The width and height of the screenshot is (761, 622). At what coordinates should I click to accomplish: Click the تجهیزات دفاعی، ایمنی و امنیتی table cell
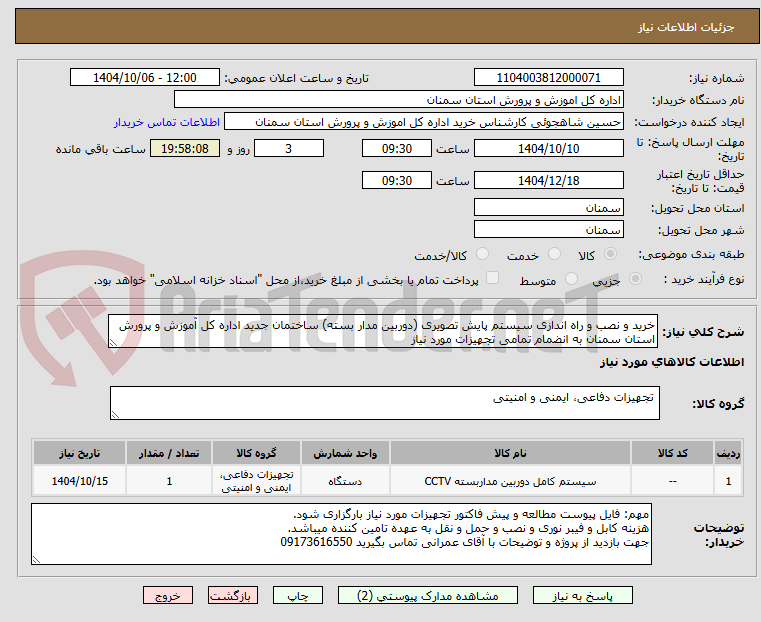[x=256, y=481]
